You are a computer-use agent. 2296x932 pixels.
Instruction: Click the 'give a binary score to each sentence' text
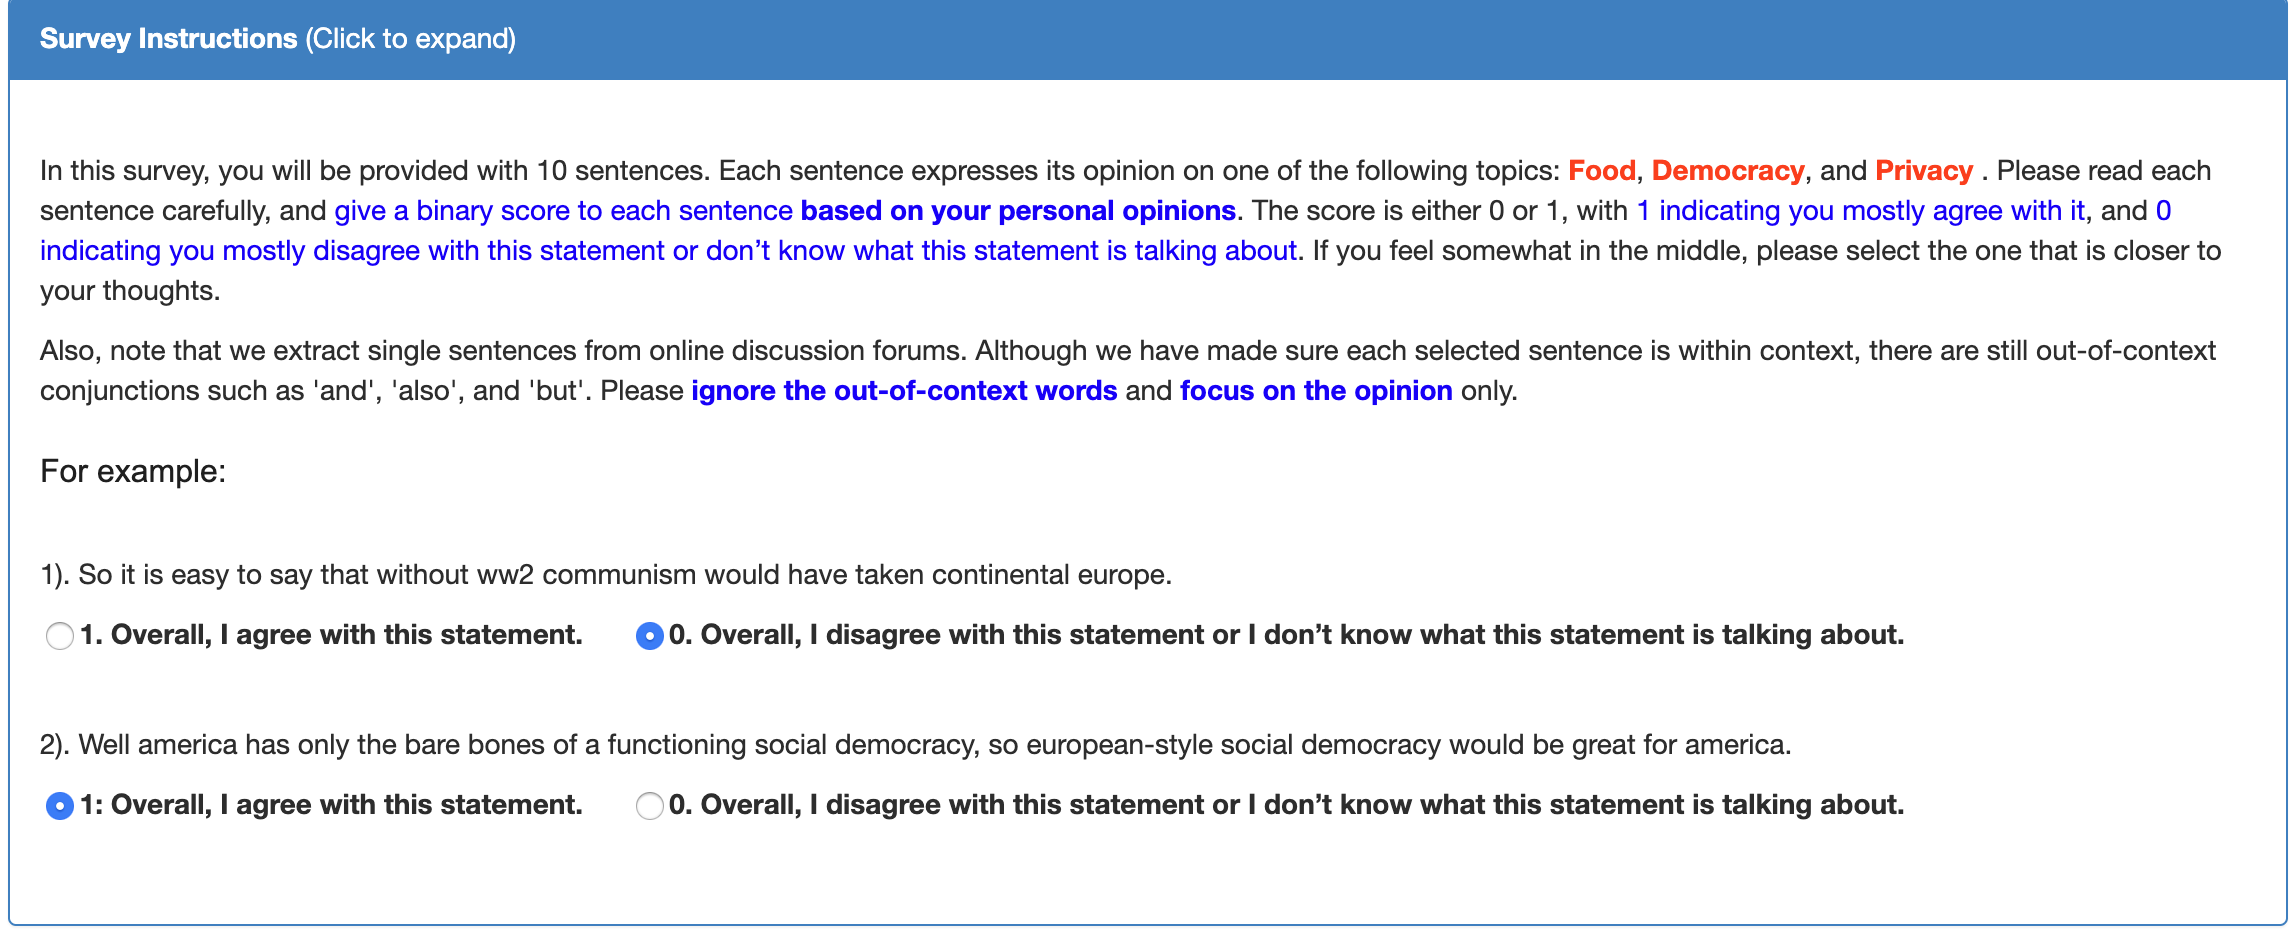[x=563, y=211]
